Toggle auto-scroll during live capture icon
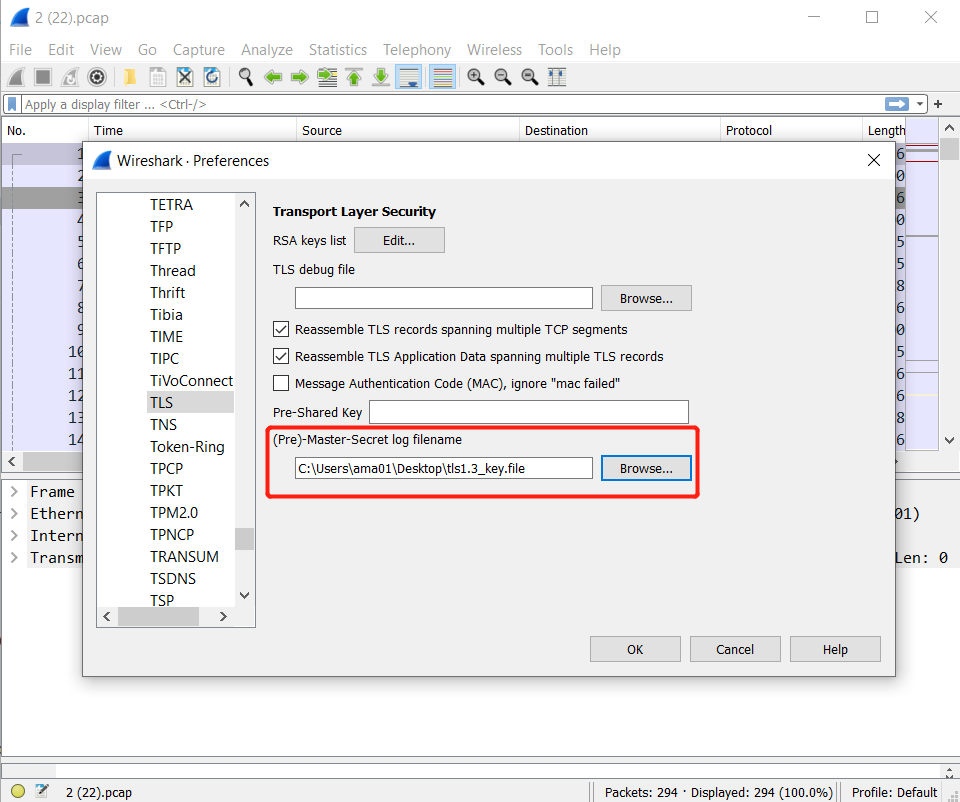 (x=408, y=77)
